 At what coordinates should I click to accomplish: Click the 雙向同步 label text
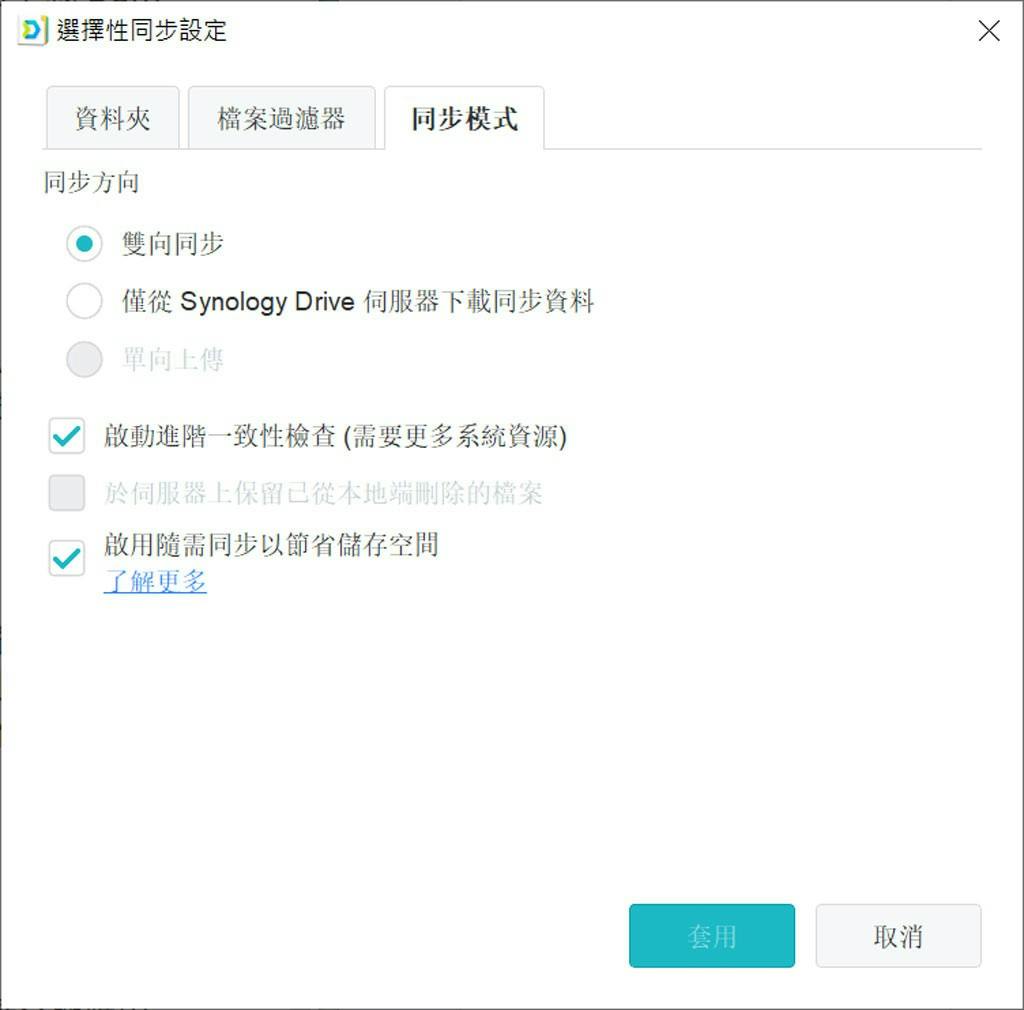(172, 244)
